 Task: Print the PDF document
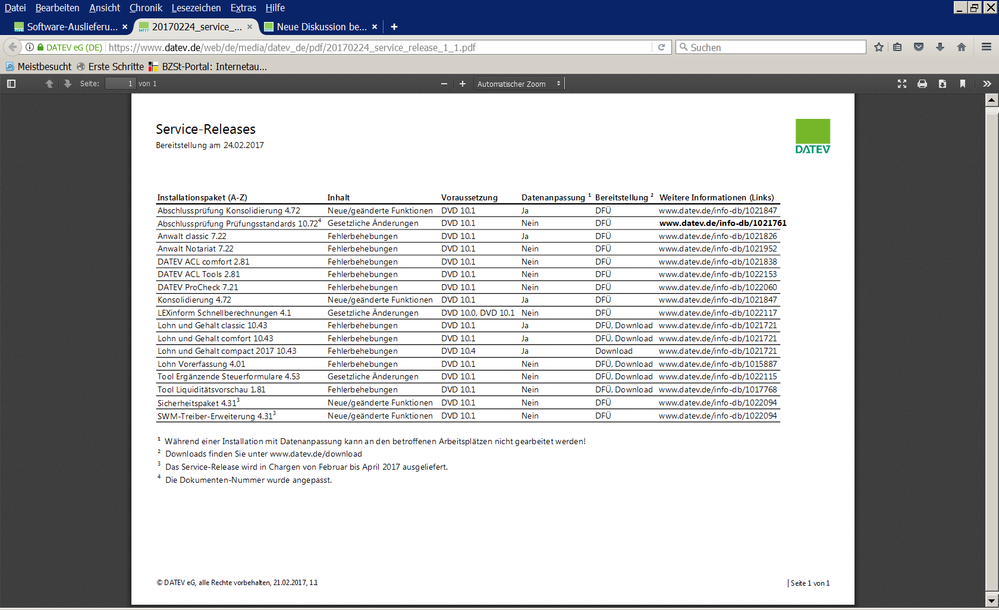pos(922,84)
